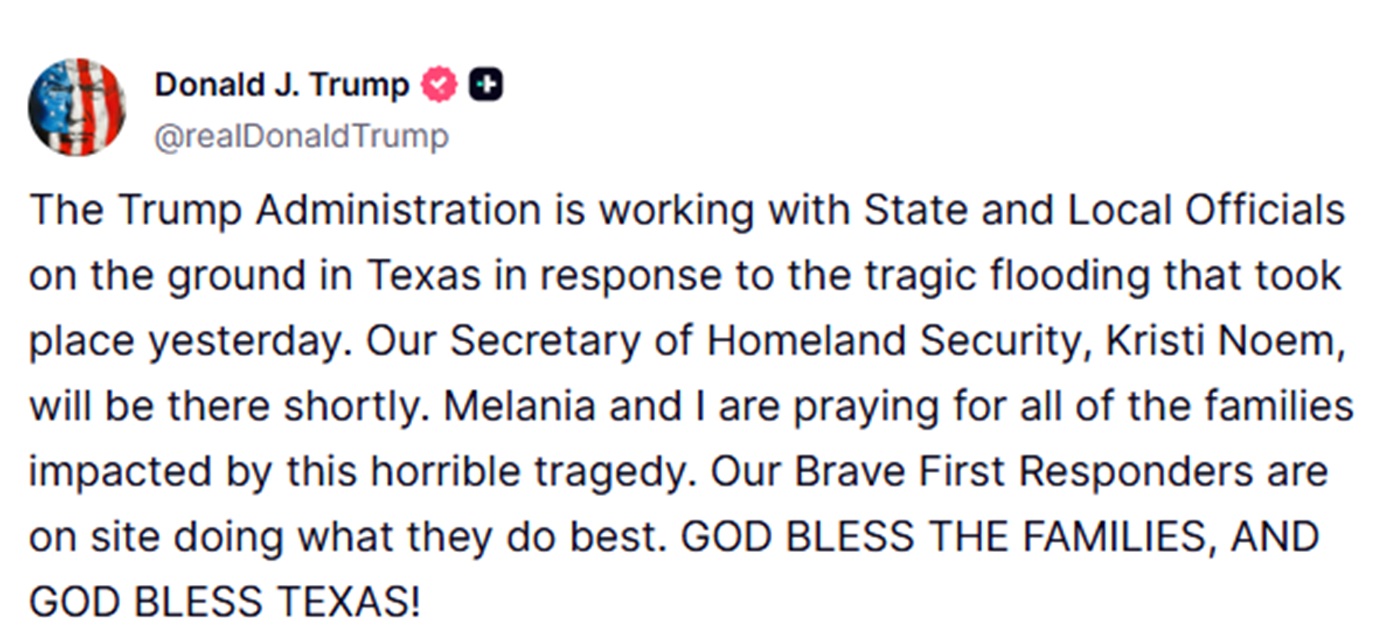This screenshot has height=642, width=1390.
Task: Click the American flag profile avatar
Action: [77, 107]
